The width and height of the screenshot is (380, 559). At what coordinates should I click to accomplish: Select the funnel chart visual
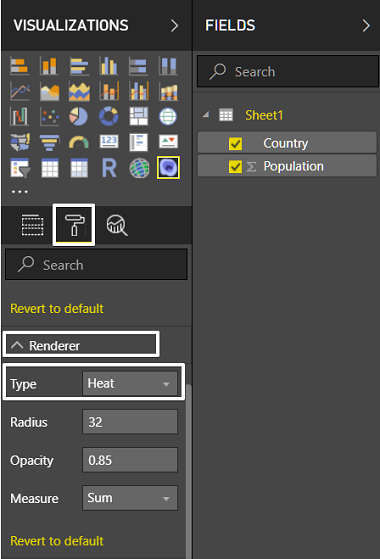[49, 142]
